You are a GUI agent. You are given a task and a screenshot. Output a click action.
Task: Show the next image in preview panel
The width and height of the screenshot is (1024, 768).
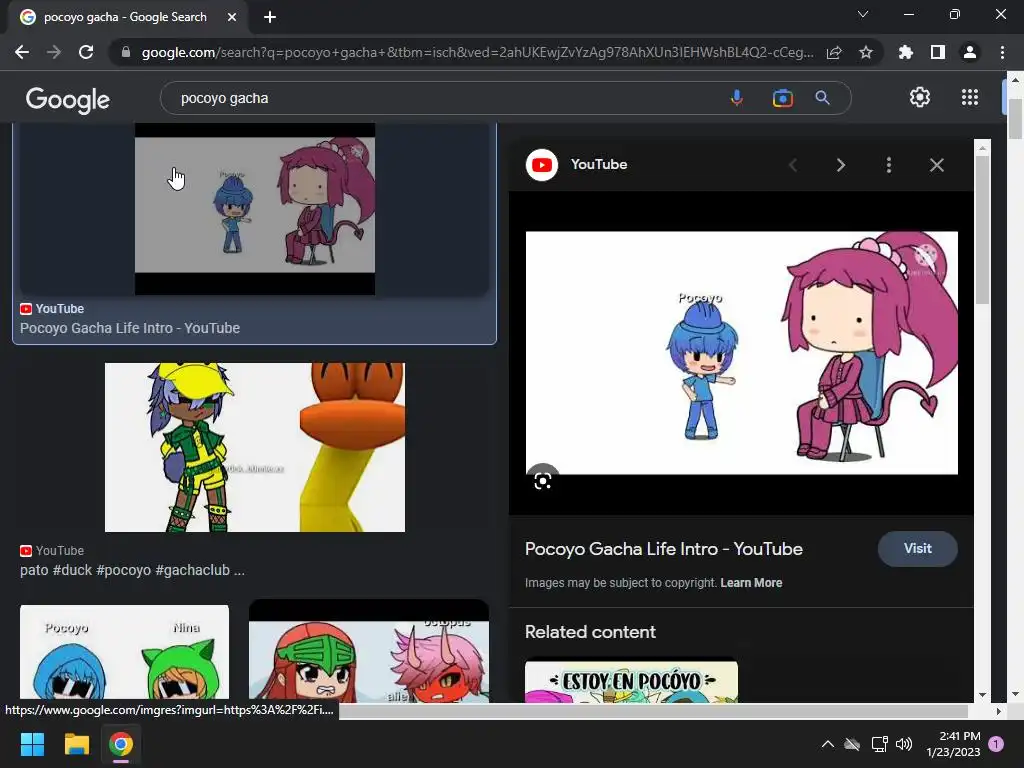tap(841, 165)
